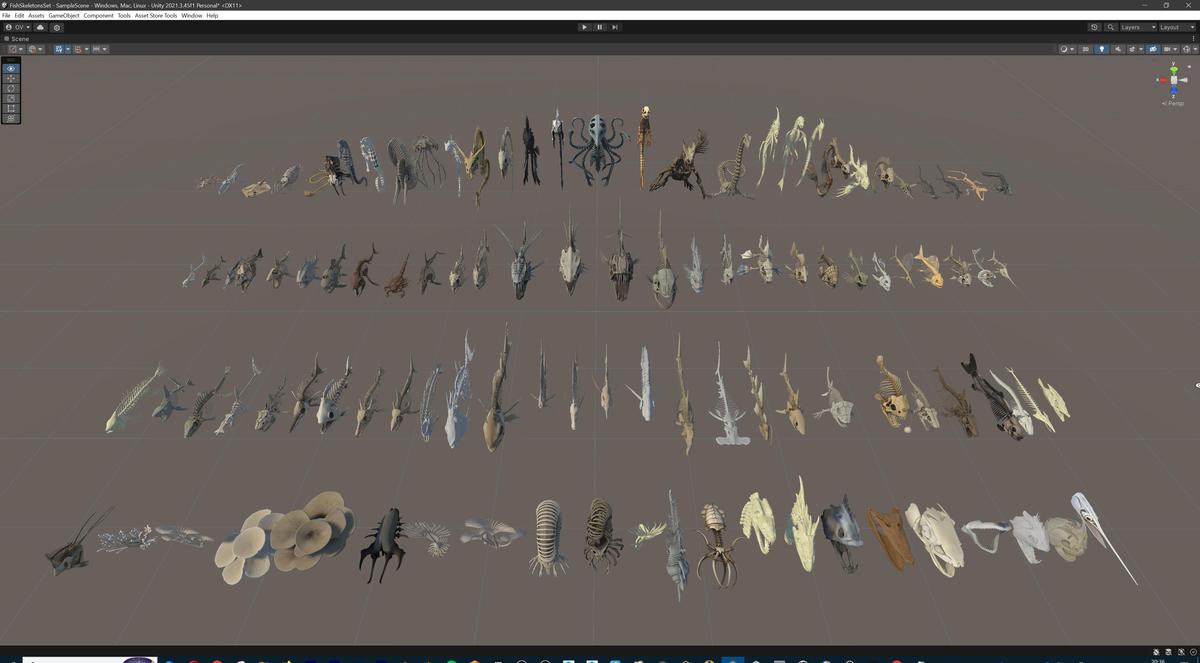Activate the View hand tool
Screen dimensions: 1200x663
(10, 68)
